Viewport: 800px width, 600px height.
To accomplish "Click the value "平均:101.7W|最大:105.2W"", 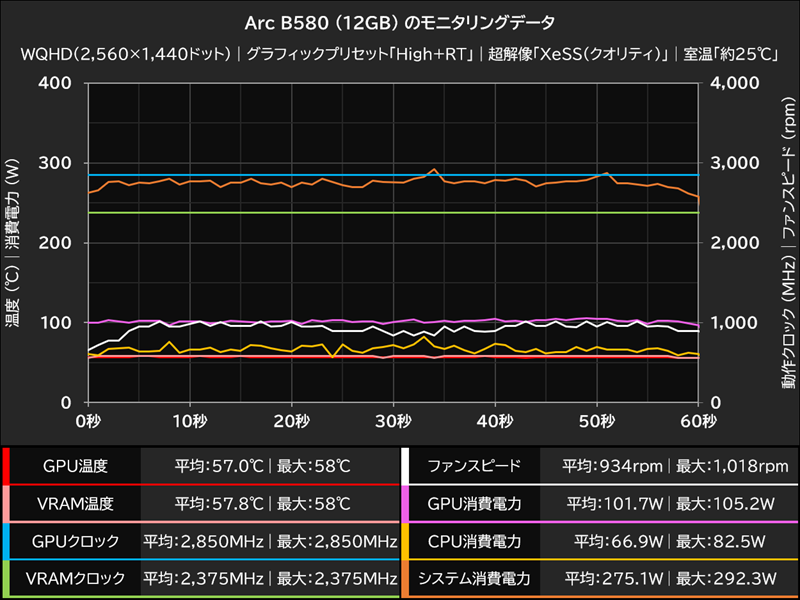I will point(670,504).
